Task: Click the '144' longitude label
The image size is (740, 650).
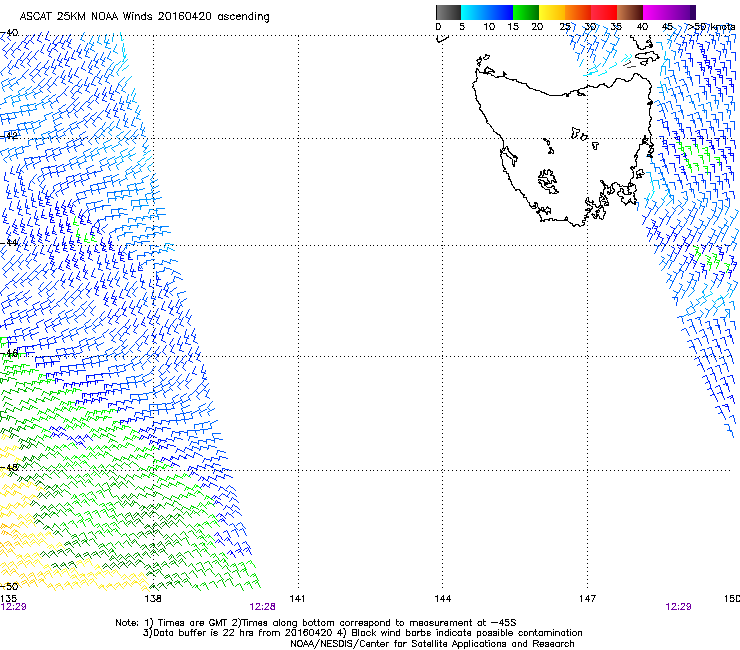Action: (443, 599)
